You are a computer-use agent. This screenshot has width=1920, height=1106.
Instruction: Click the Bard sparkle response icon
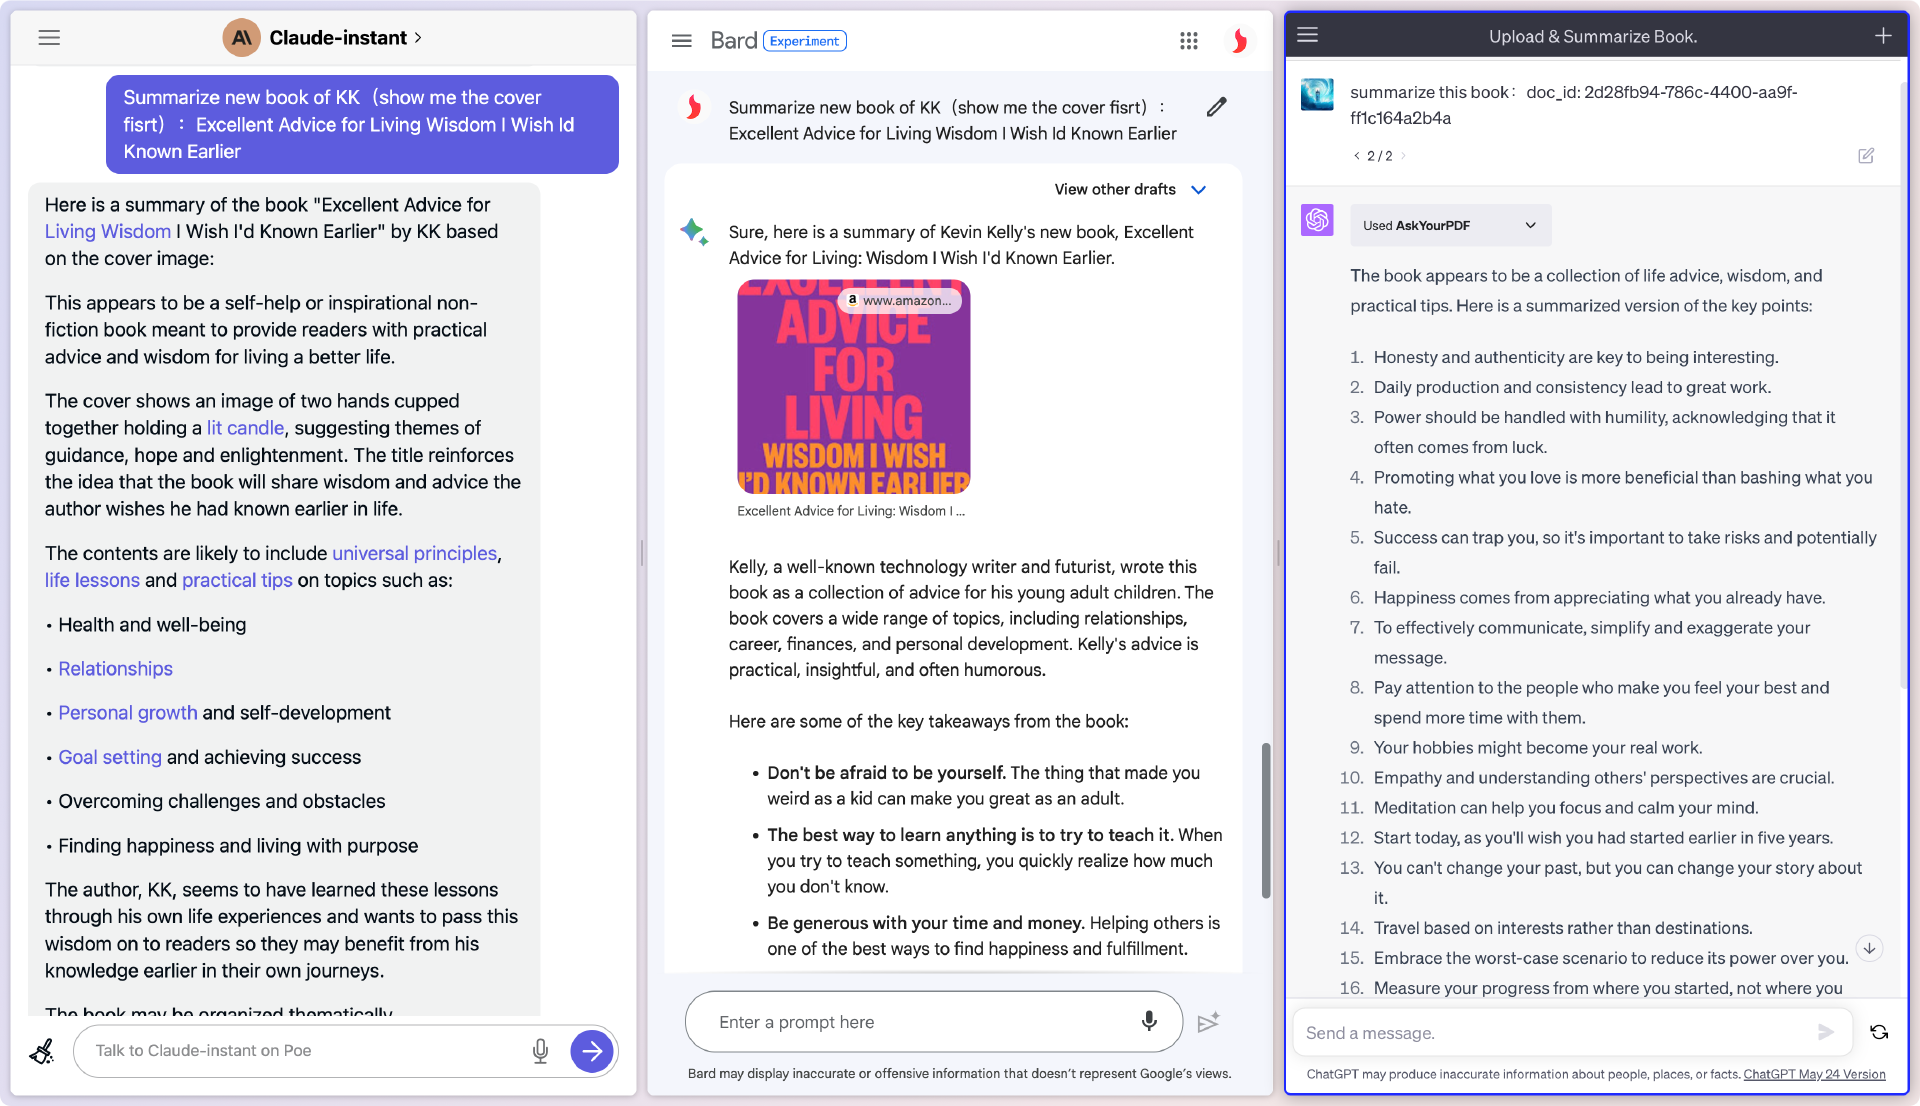(x=694, y=232)
